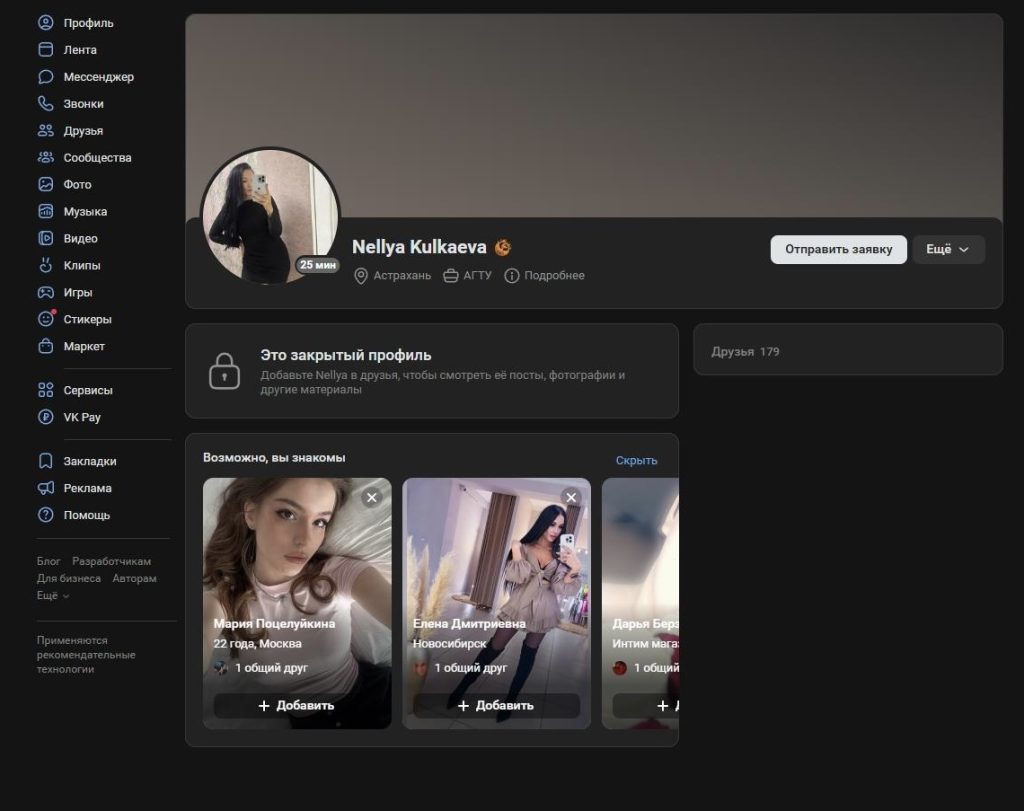
Task: Open the Games controller icon
Action: (x=45, y=293)
